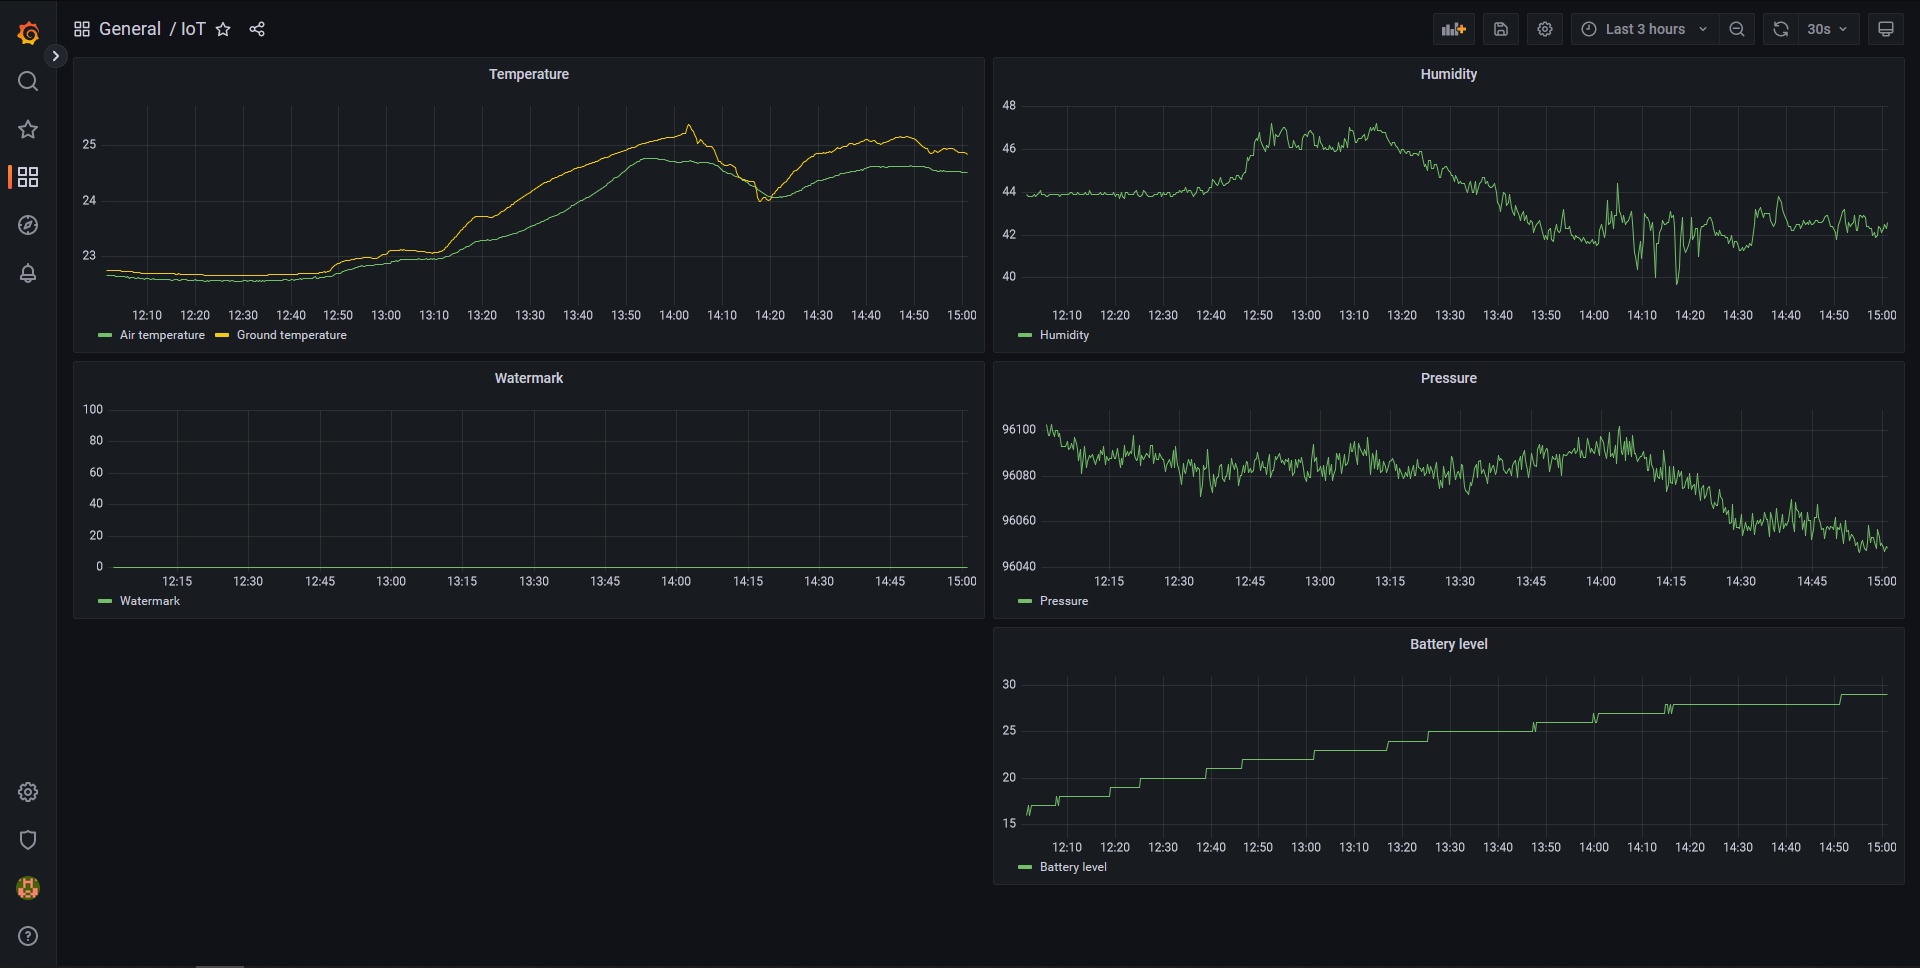1920x968 pixels.
Task: Toggle the Air temperature series in legend
Action: pos(162,335)
